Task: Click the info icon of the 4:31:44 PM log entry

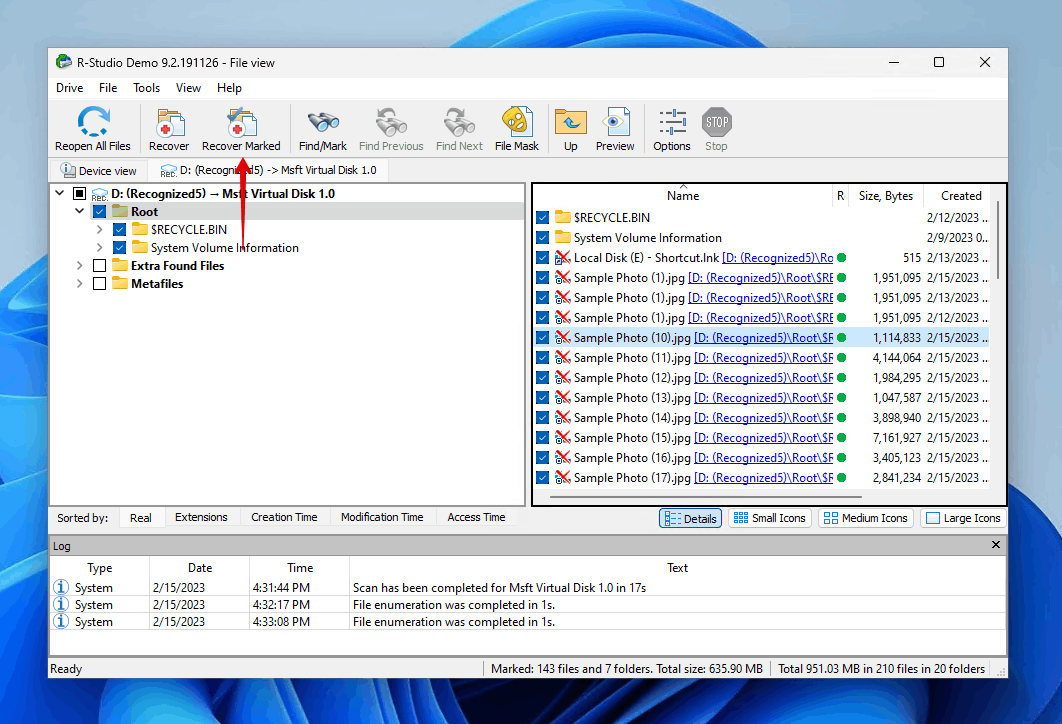Action: 61,587
